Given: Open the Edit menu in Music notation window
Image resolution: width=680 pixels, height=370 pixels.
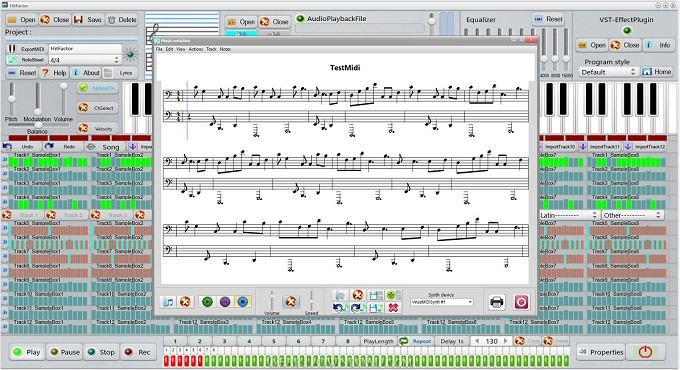Looking at the screenshot, I should [x=169, y=49].
